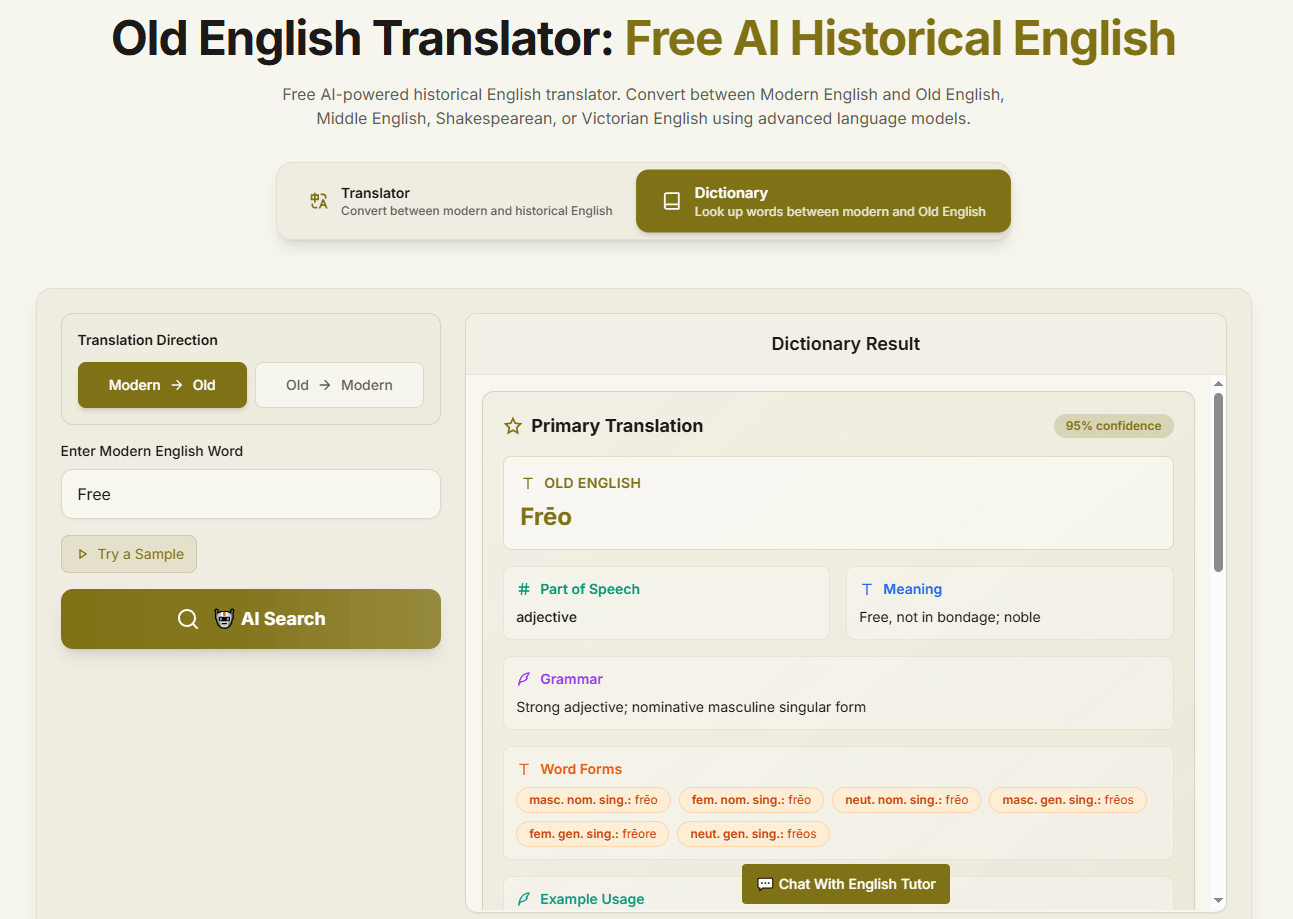Click the 'Free AI Historical English' title text

(x=900, y=39)
